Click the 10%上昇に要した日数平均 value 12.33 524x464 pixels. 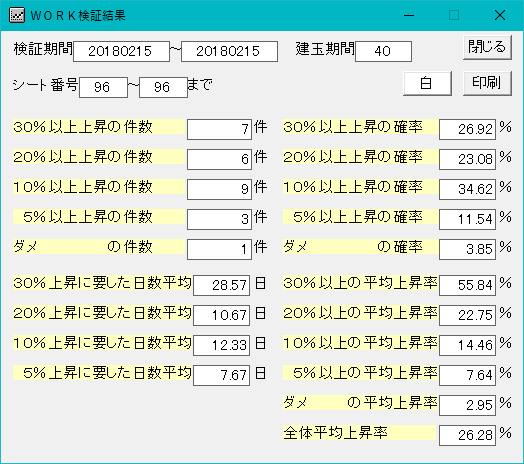click(x=221, y=345)
